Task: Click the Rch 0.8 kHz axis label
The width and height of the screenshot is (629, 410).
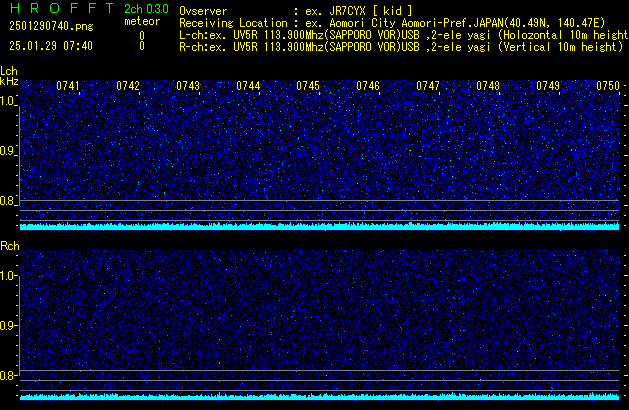Action: (7, 375)
